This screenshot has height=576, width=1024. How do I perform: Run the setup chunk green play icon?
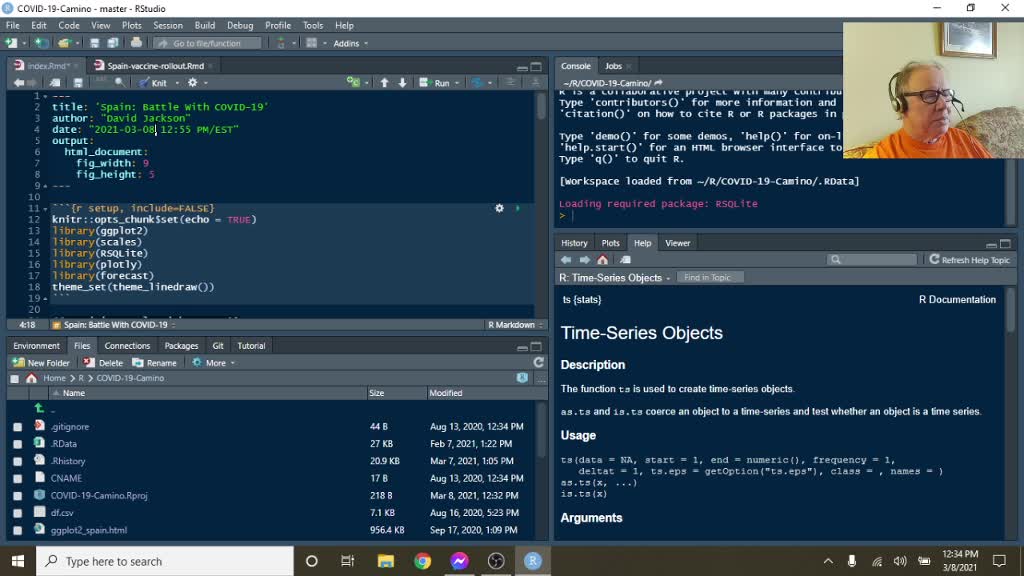517,208
